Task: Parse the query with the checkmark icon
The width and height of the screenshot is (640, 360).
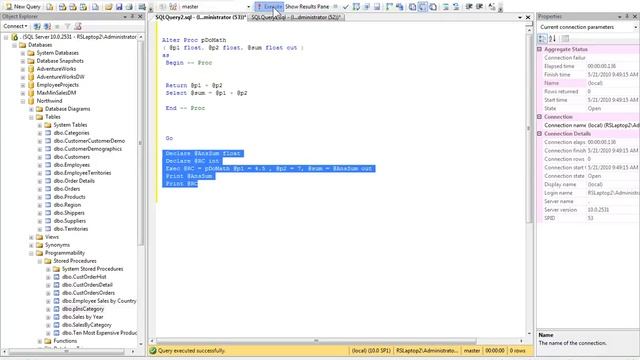Action: click(x=346, y=7)
